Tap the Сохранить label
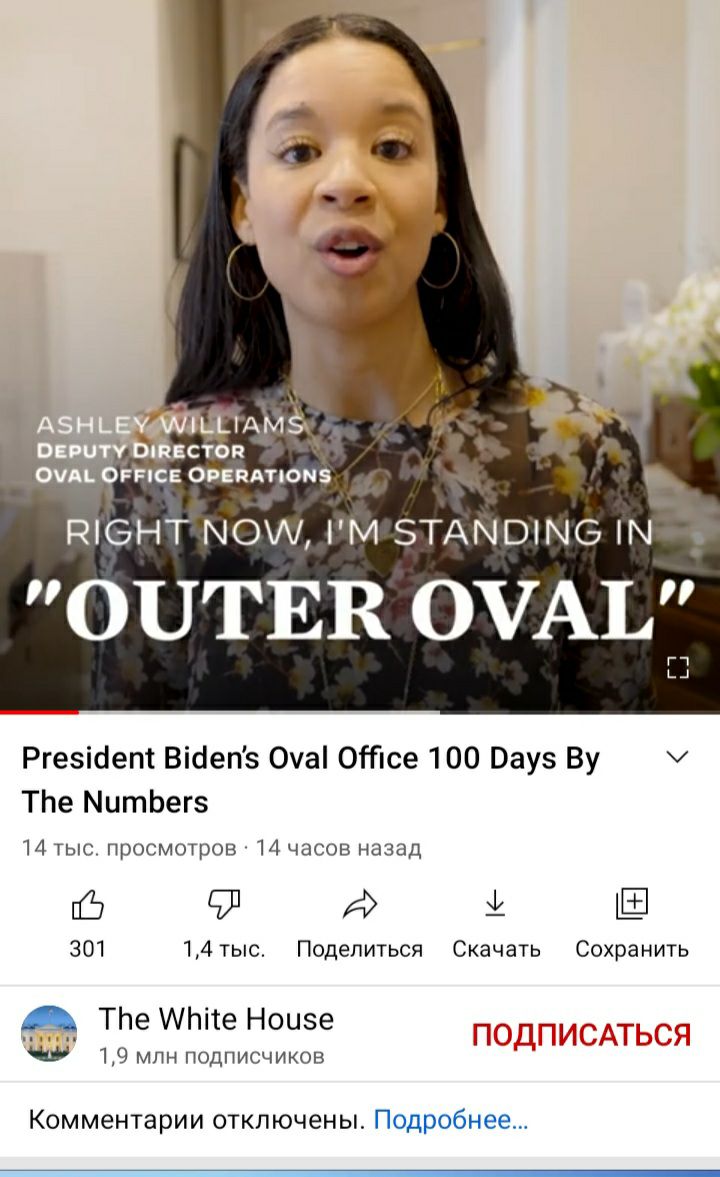This screenshot has width=720, height=1177. [x=632, y=950]
